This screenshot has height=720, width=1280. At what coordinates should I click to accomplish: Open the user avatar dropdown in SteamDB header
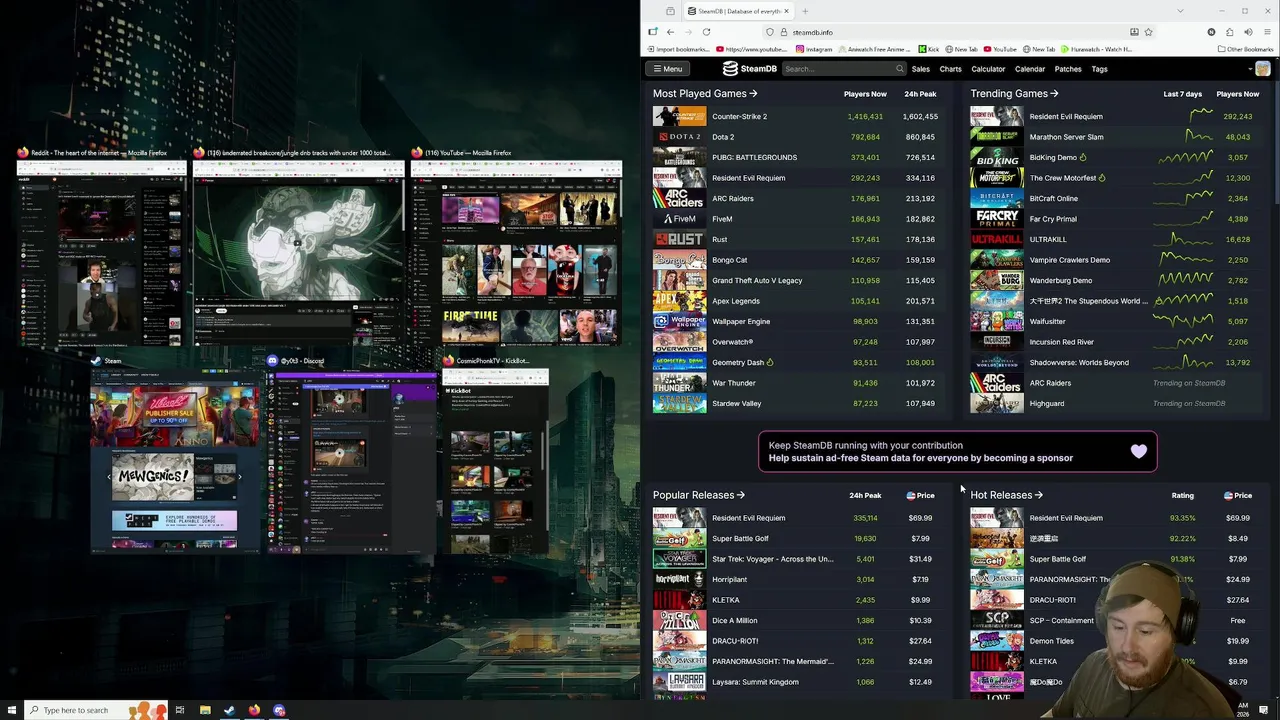(x=1258, y=69)
